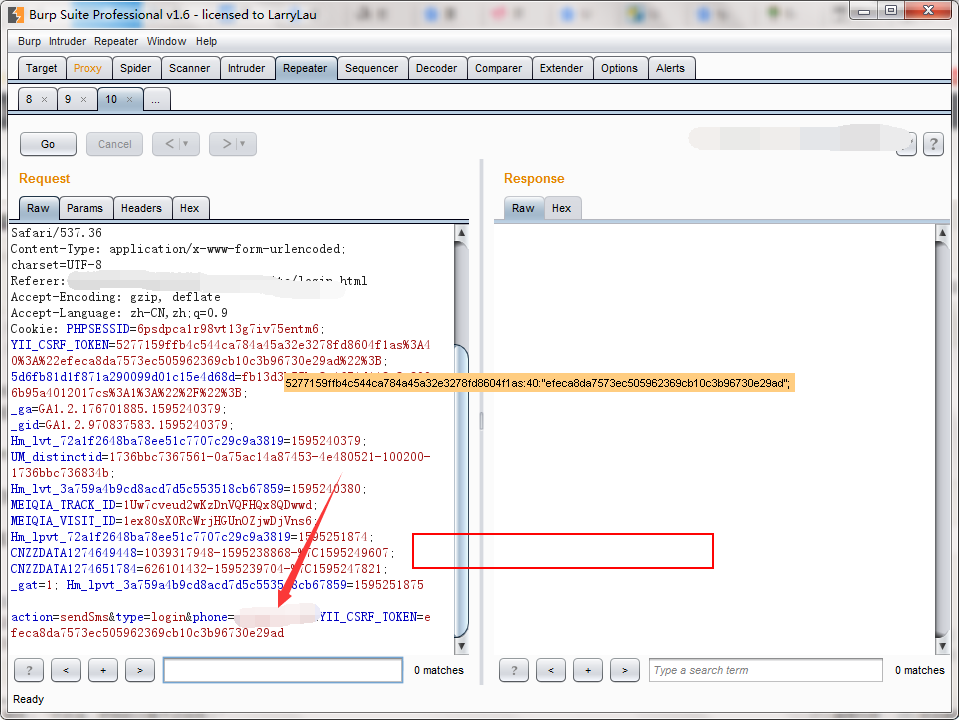Switch to the Extender tab

561,68
